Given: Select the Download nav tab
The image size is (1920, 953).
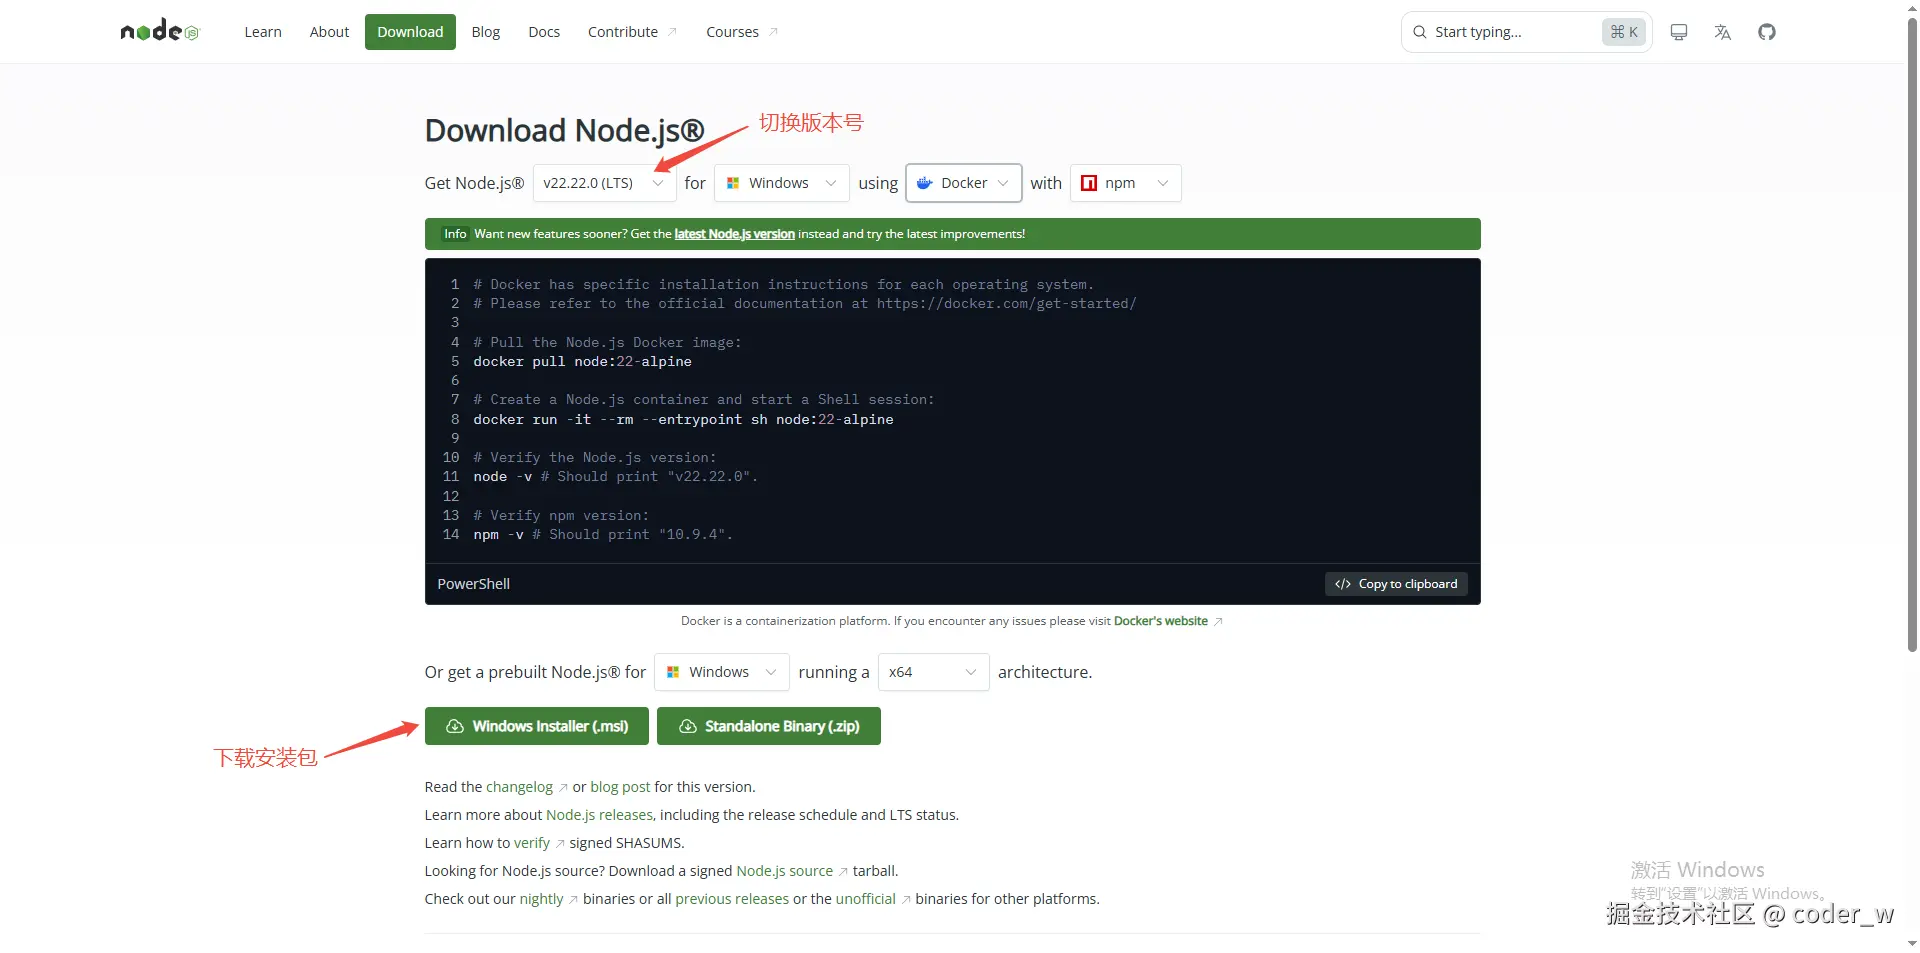Looking at the screenshot, I should [410, 32].
